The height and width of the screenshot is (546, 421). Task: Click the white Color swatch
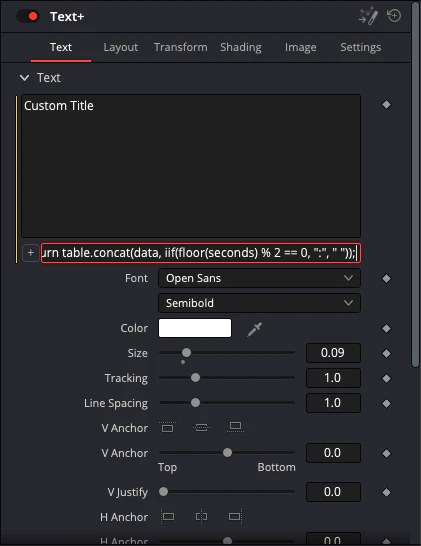point(195,328)
